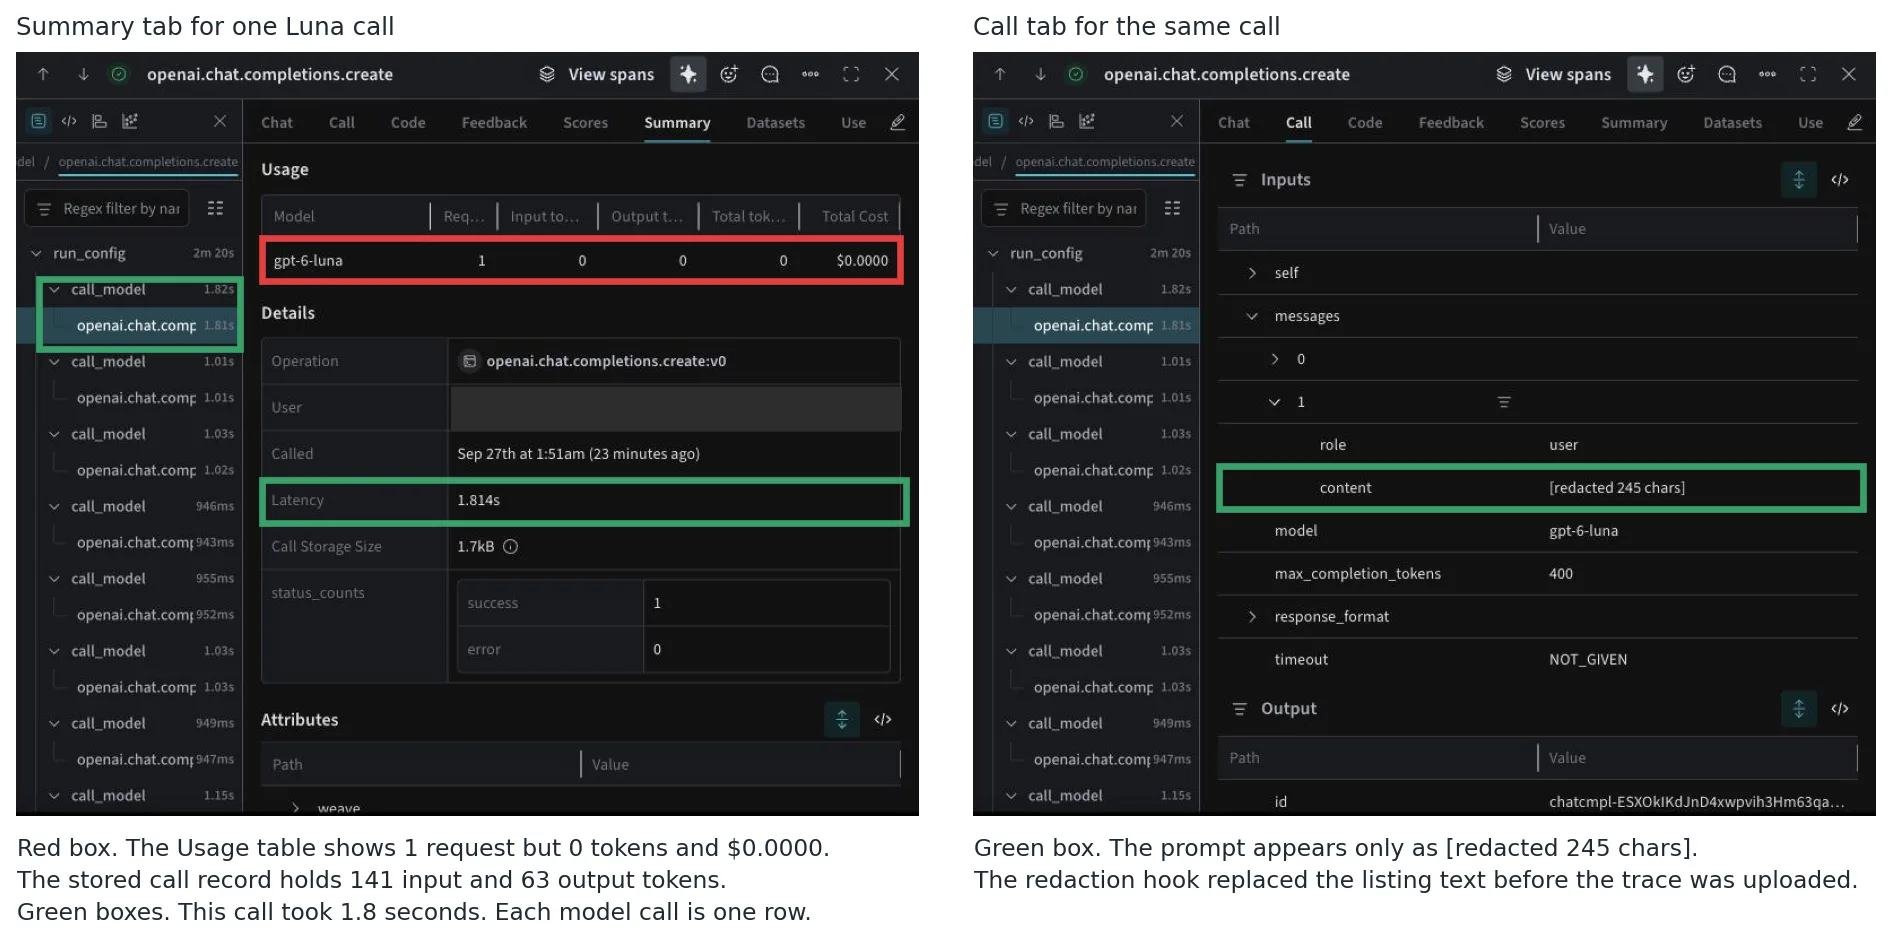Go to next call with down arrow in left panel
The height and width of the screenshot is (940, 1892).
(x=84, y=74)
